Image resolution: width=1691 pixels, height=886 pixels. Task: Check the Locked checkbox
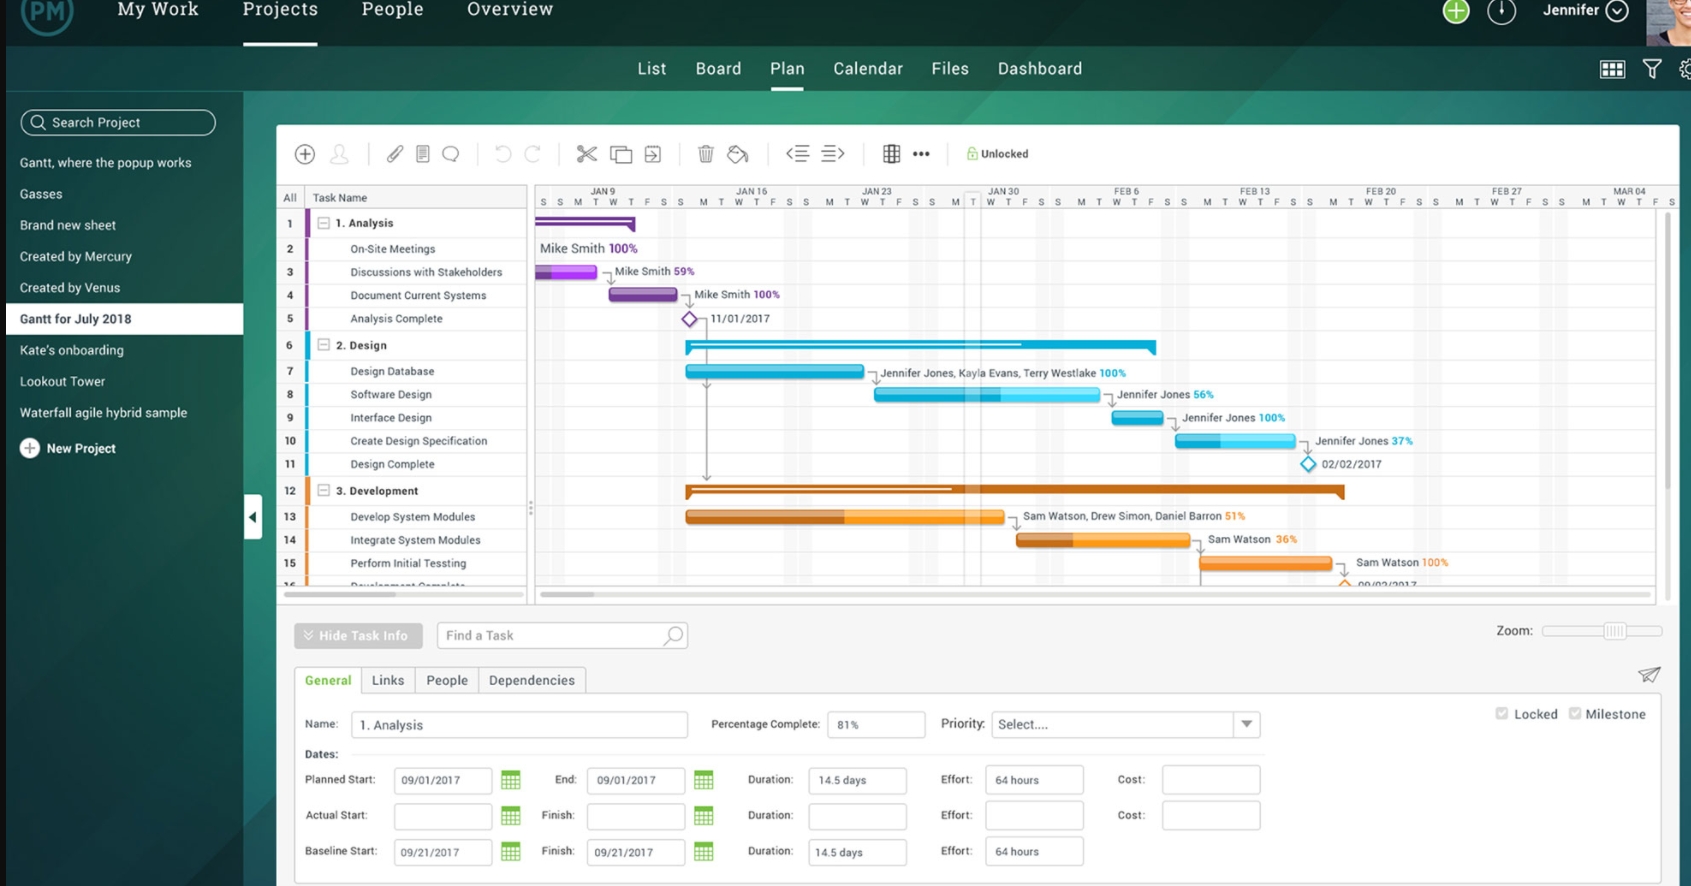(1502, 713)
